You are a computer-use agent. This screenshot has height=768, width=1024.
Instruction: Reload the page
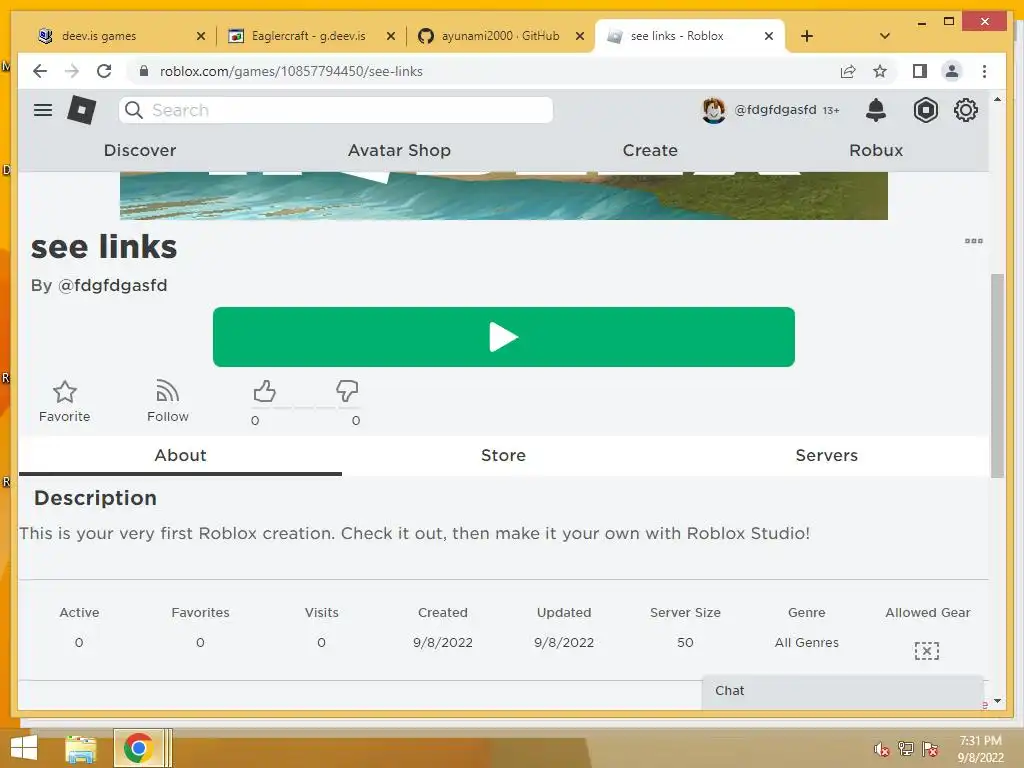pos(104,71)
